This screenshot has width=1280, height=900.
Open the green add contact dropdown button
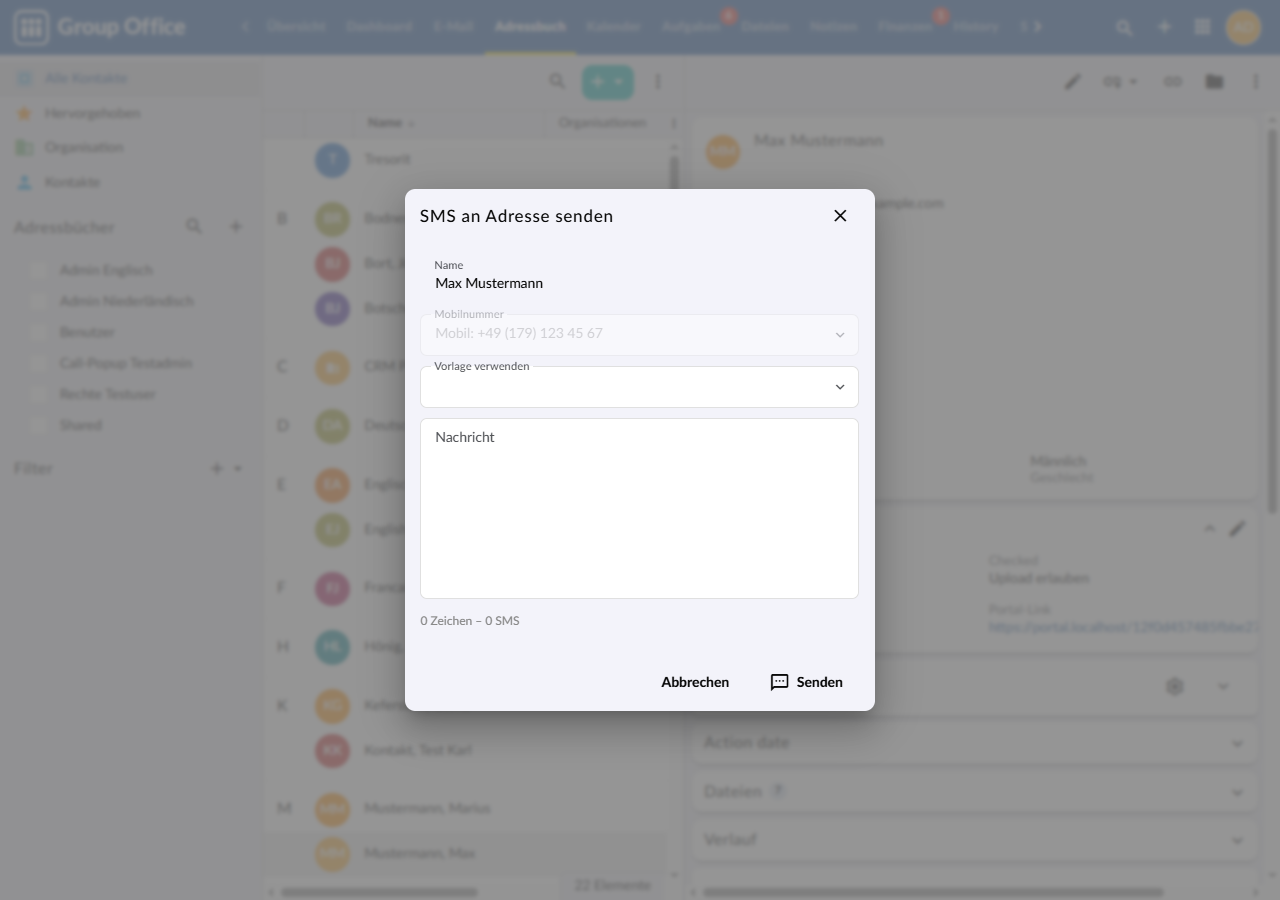(x=608, y=82)
